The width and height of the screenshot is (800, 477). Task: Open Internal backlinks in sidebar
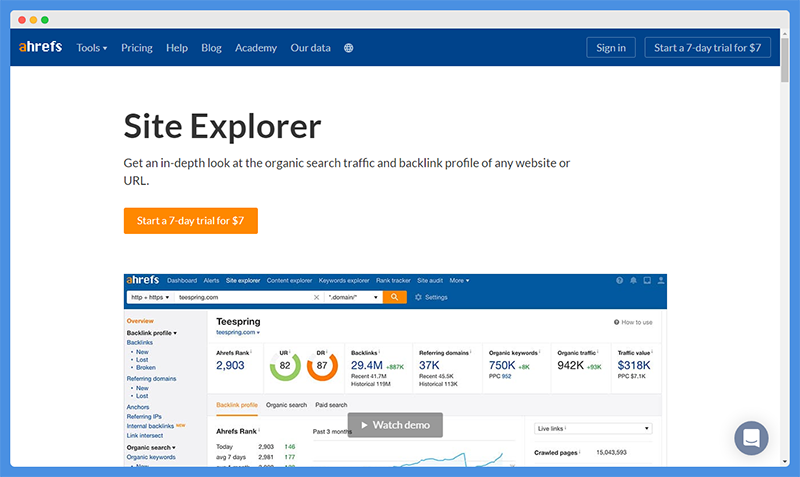[150, 426]
